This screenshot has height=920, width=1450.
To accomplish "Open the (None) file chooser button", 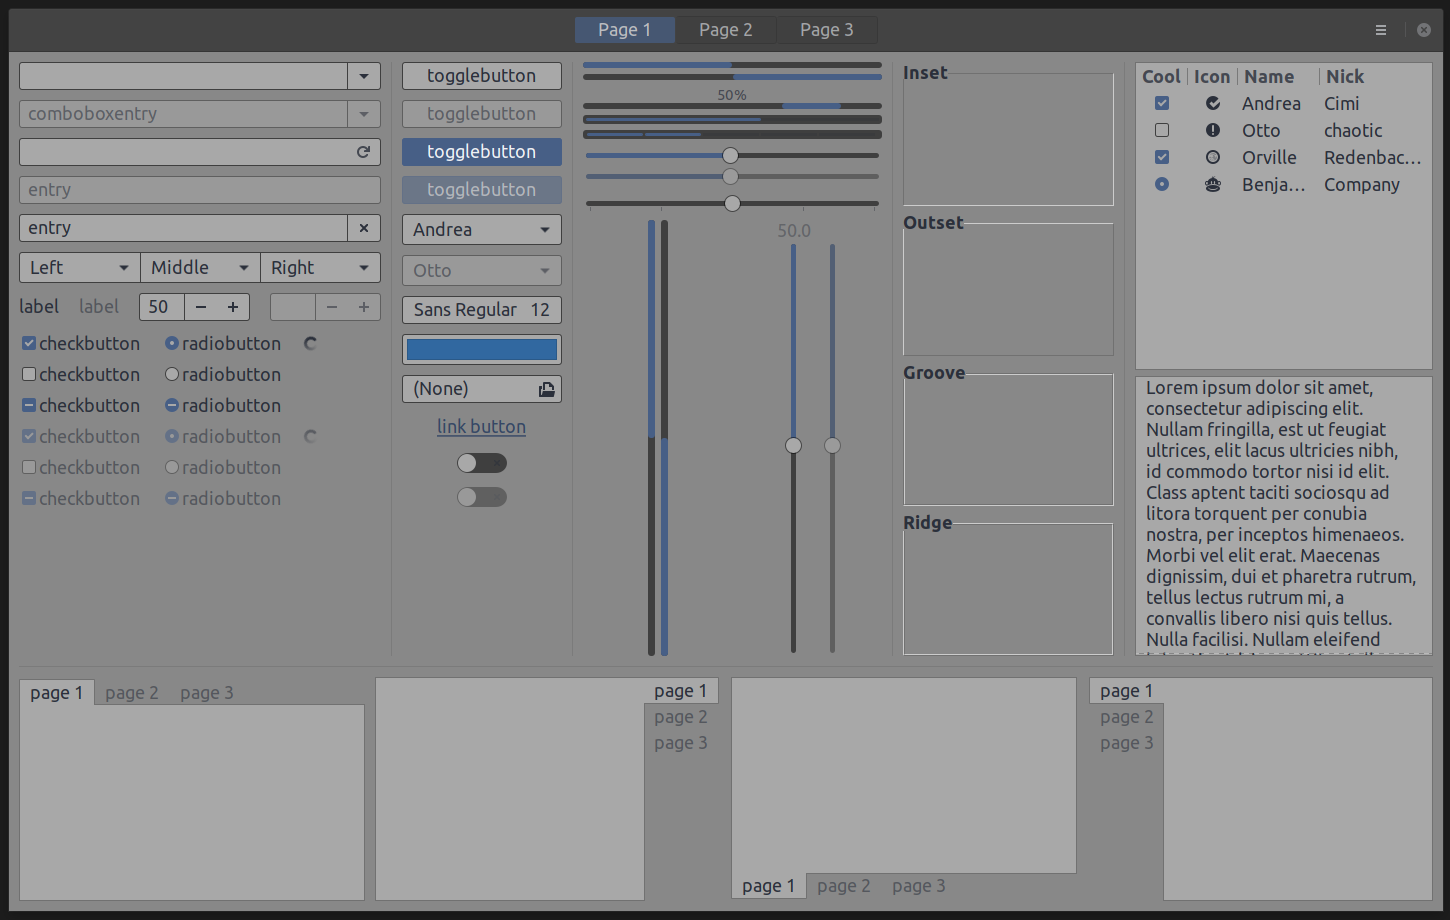I will (482, 389).
